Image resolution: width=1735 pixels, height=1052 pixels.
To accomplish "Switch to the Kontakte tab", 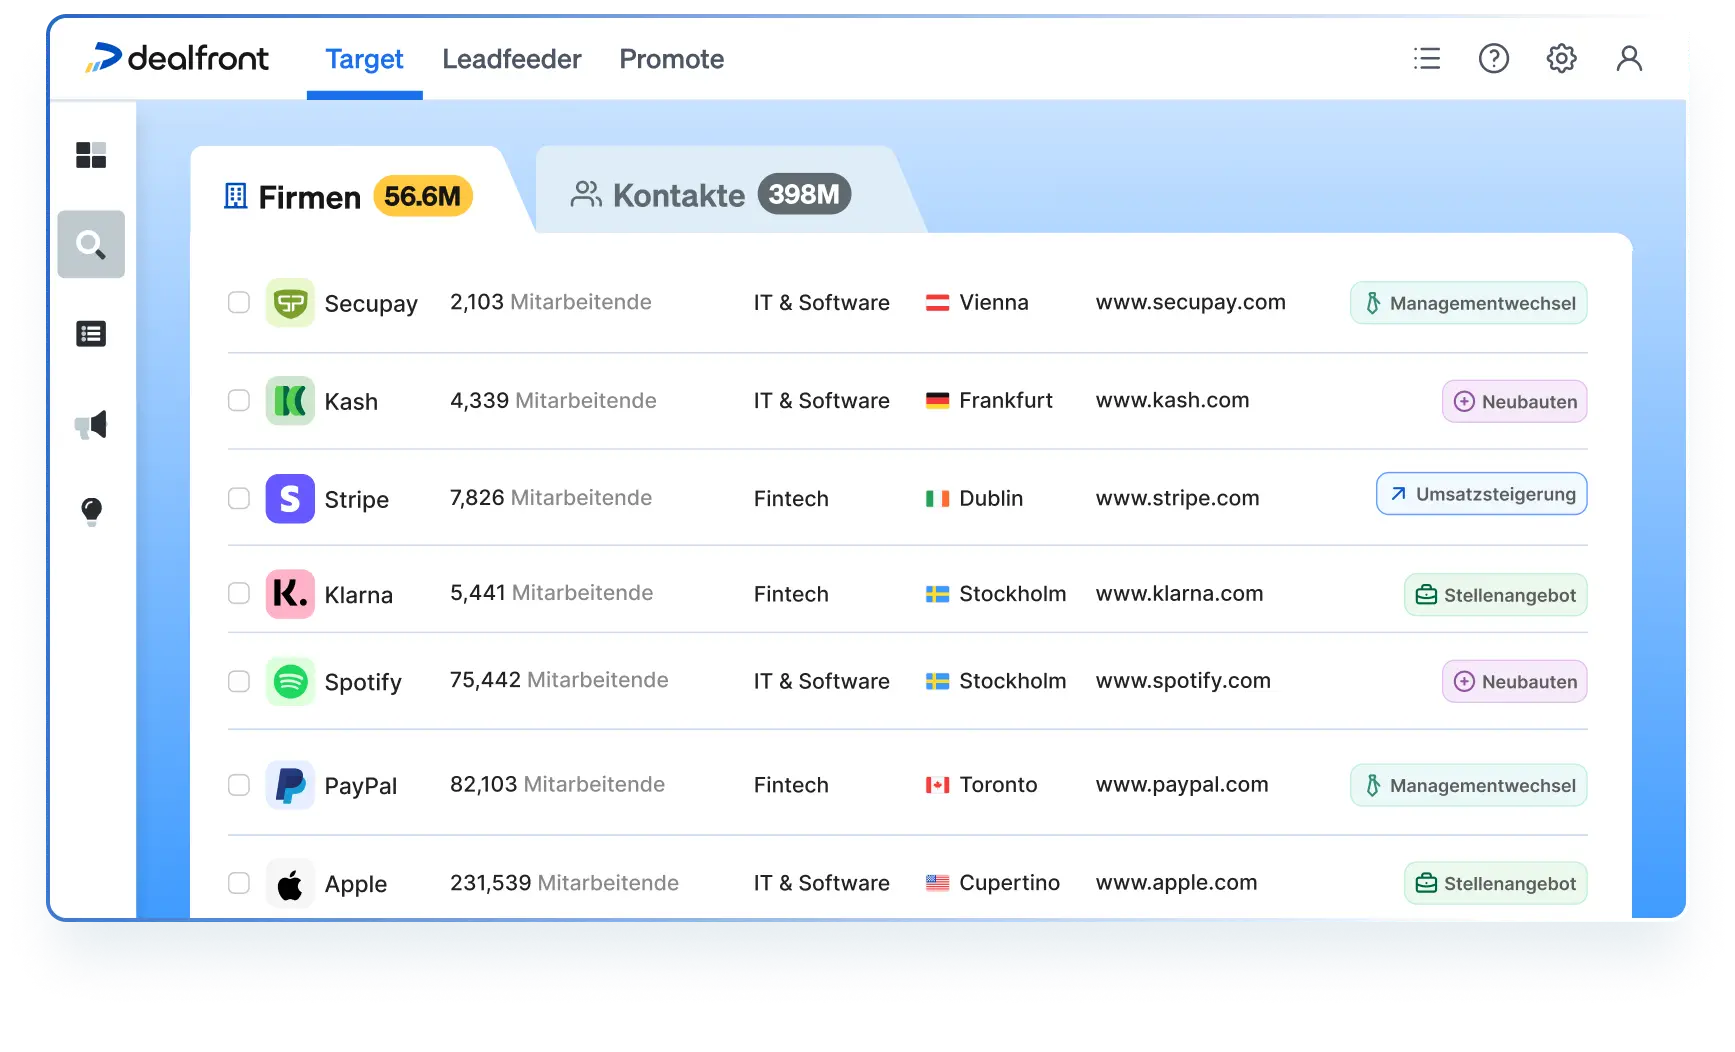I will (710, 195).
